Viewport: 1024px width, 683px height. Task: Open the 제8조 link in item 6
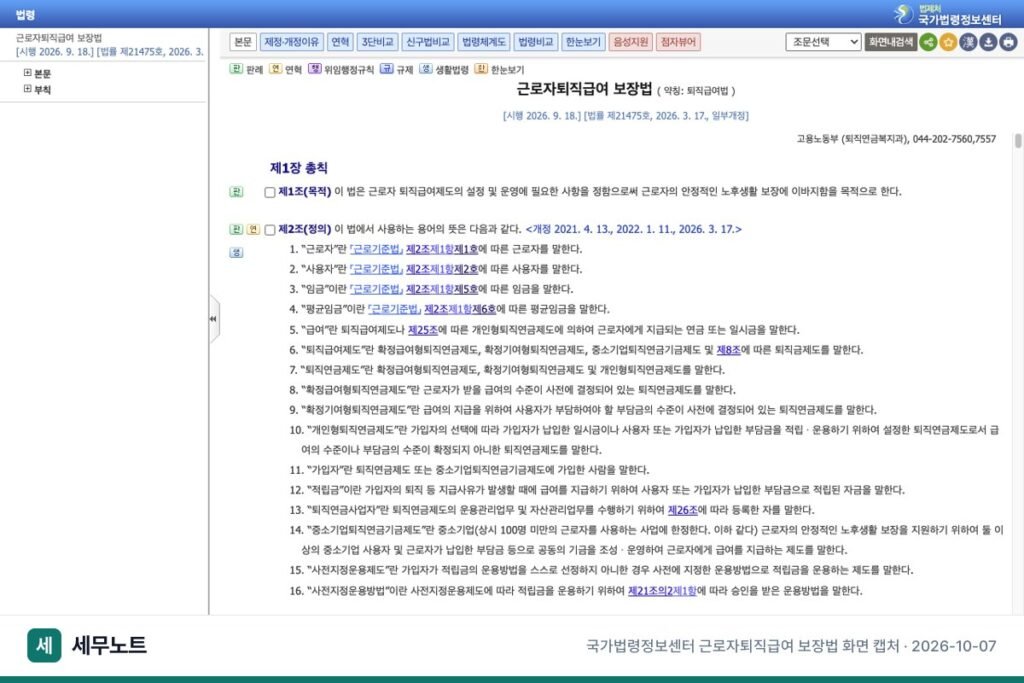coord(728,350)
